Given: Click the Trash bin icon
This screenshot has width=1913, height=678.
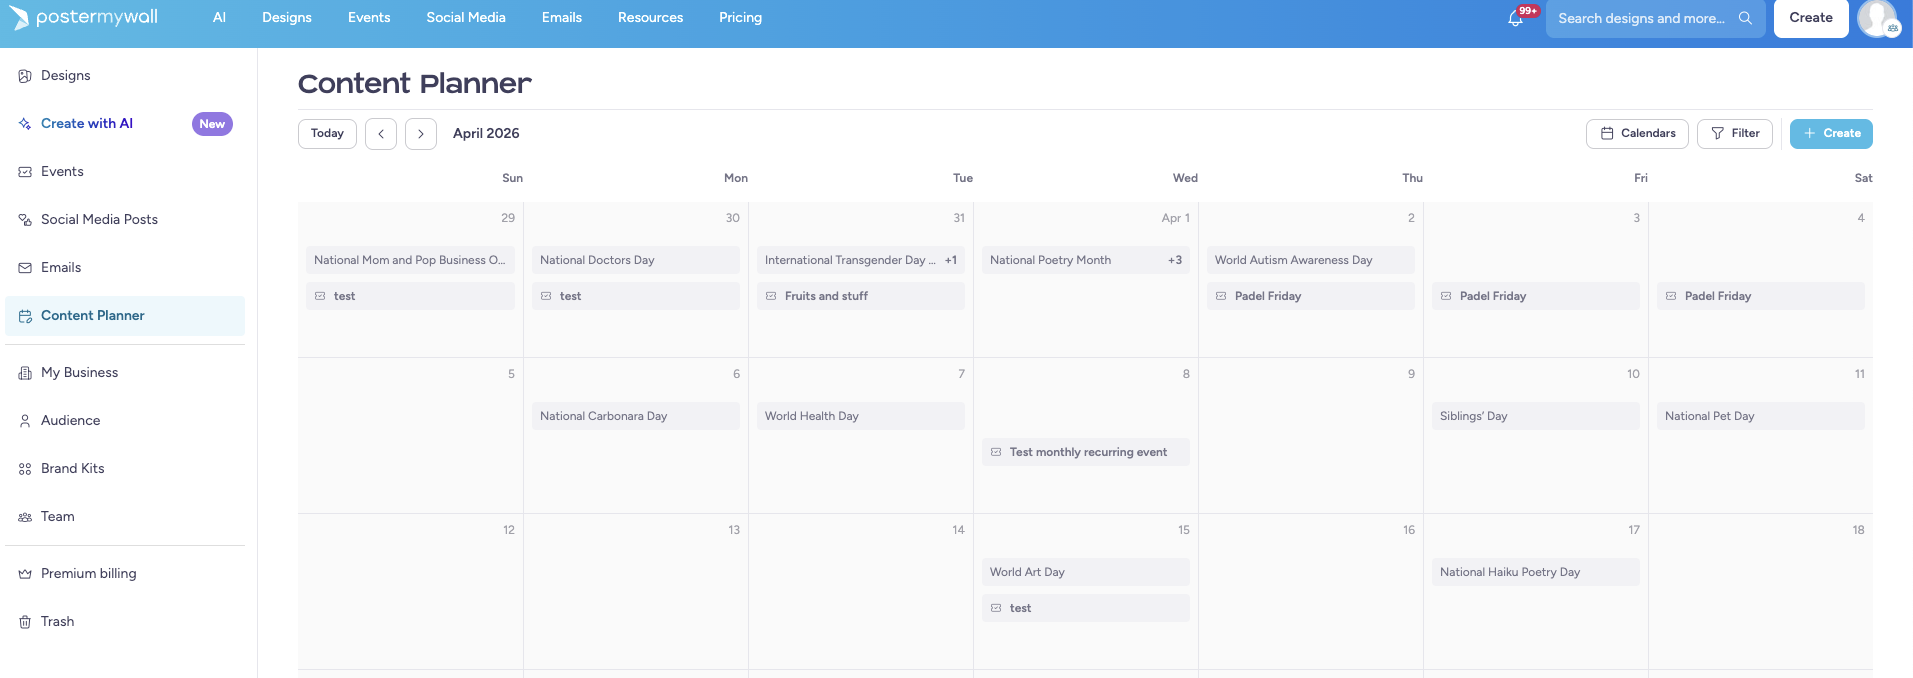Looking at the screenshot, I should point(25,622).
